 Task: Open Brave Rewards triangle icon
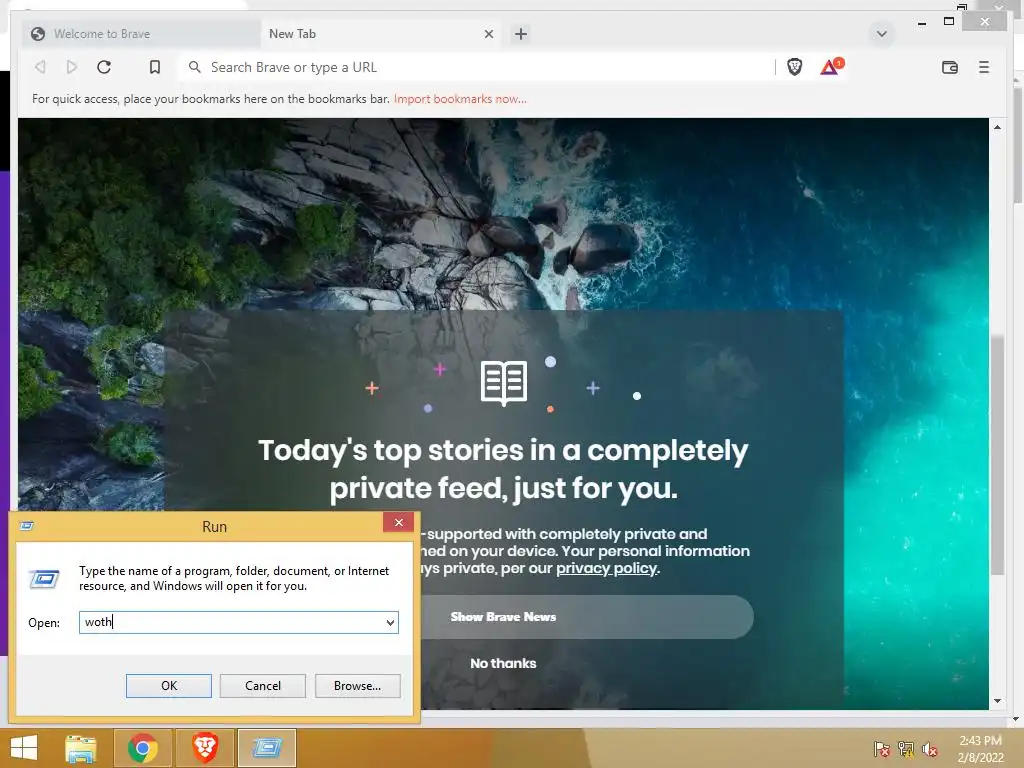[831, 67]
